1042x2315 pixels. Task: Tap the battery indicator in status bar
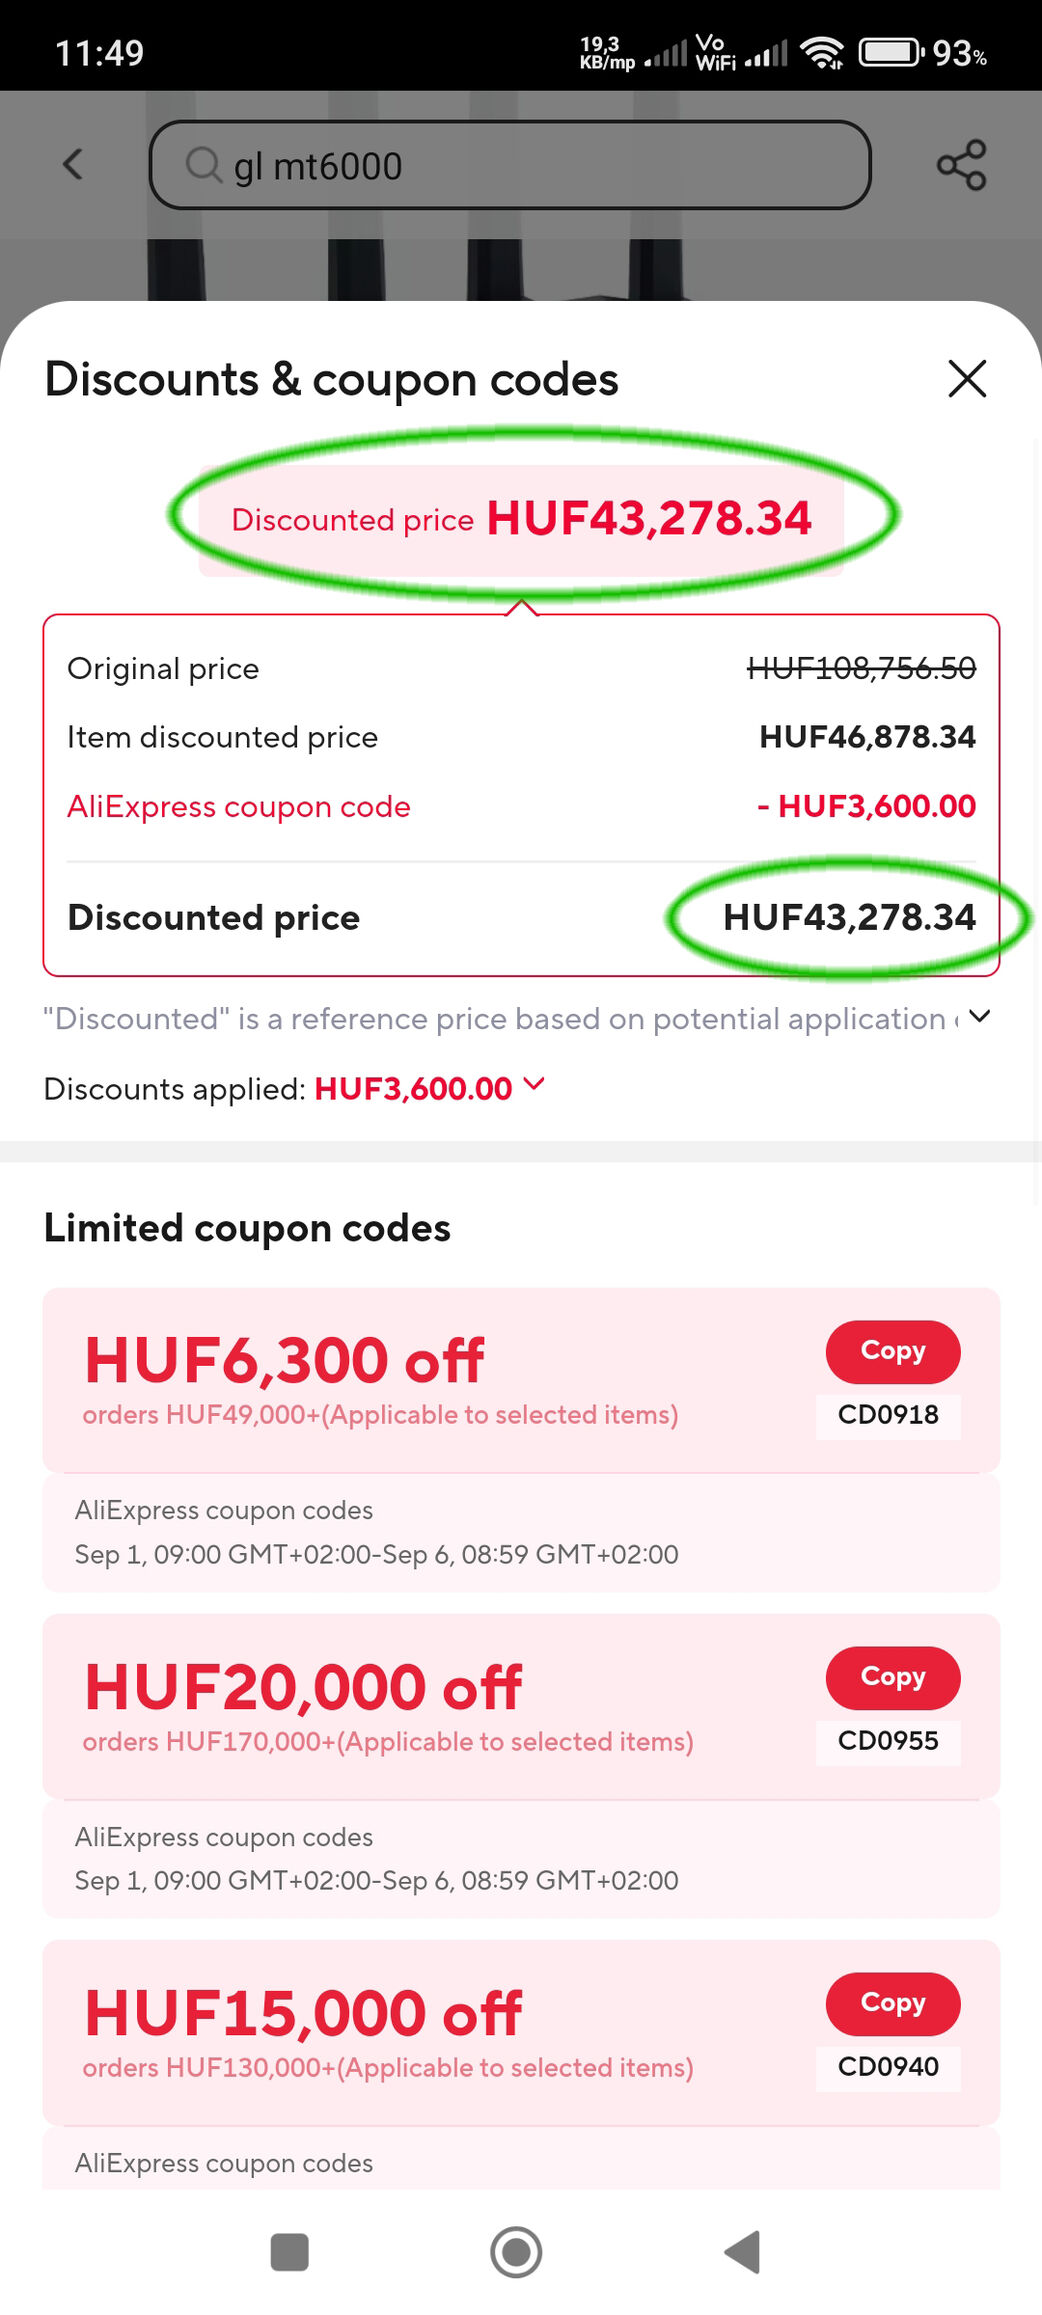pos(891,52)
